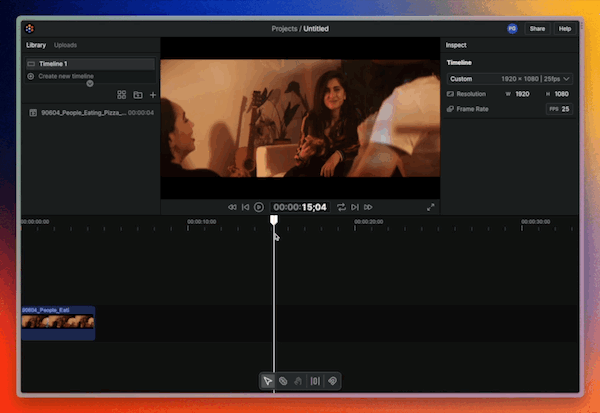Select the hand pan tool

298,381
